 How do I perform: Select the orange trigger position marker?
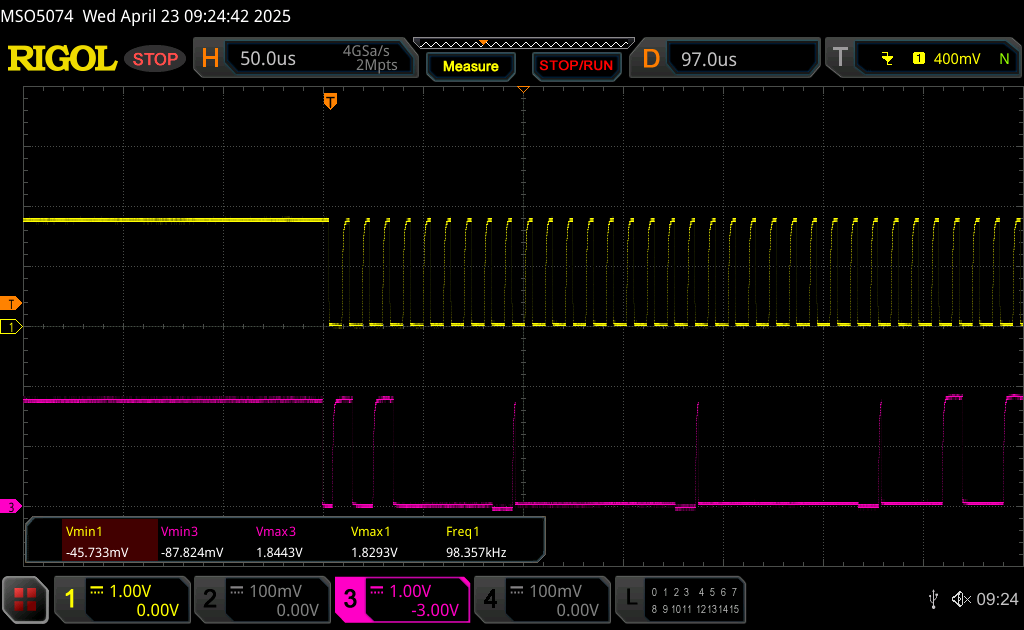330,101
